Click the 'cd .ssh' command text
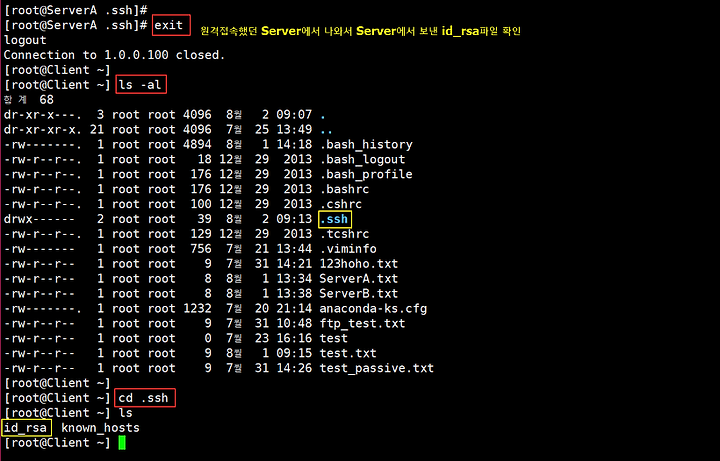The height and width of the screenshot is (461, 720). [x=143, y=398]
